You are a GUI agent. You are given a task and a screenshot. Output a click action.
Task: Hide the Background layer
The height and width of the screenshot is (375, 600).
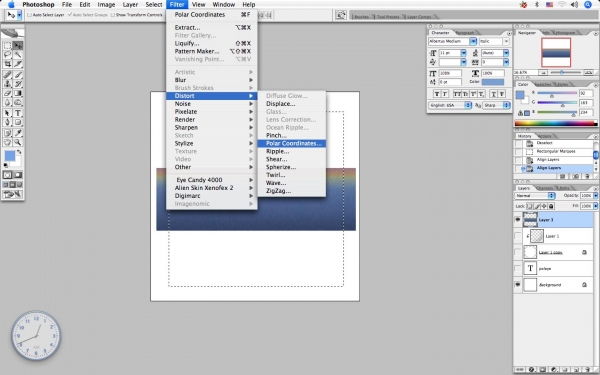click(518, 284)
